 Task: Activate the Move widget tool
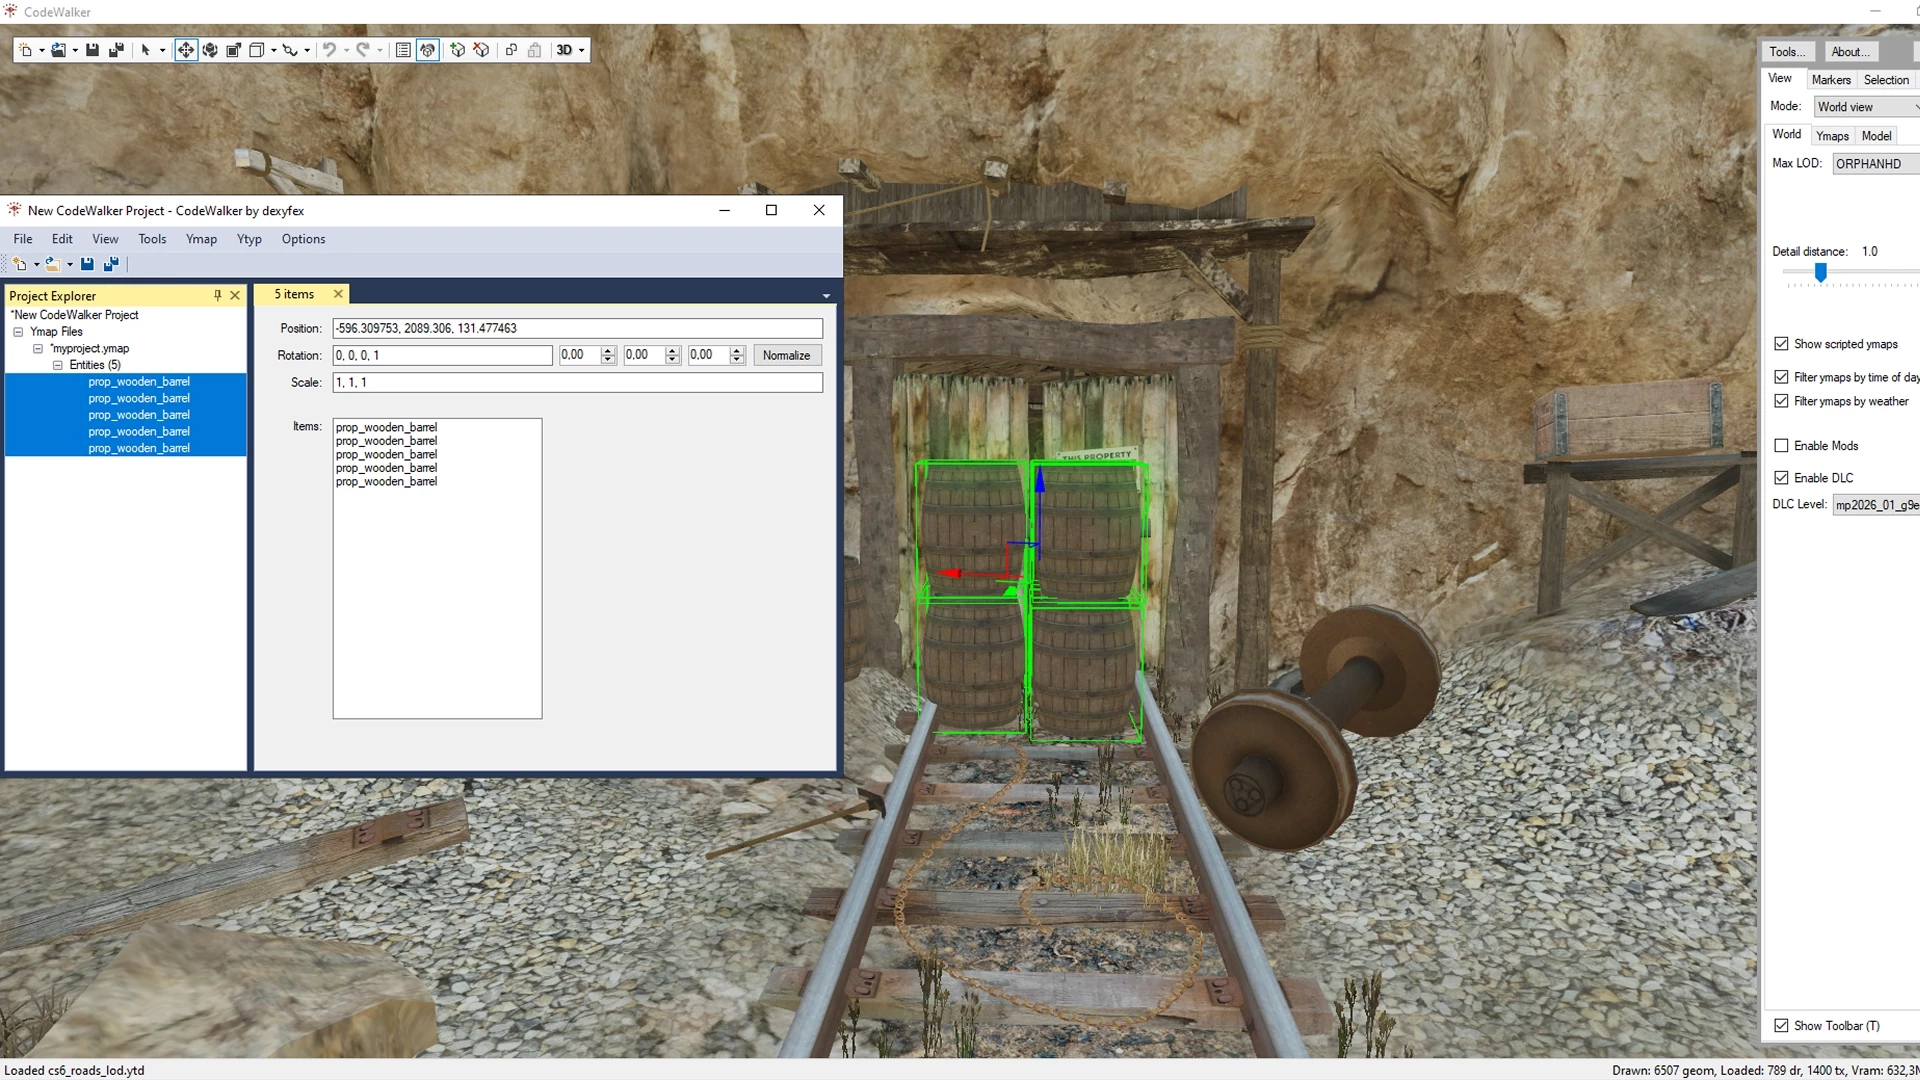186,50
